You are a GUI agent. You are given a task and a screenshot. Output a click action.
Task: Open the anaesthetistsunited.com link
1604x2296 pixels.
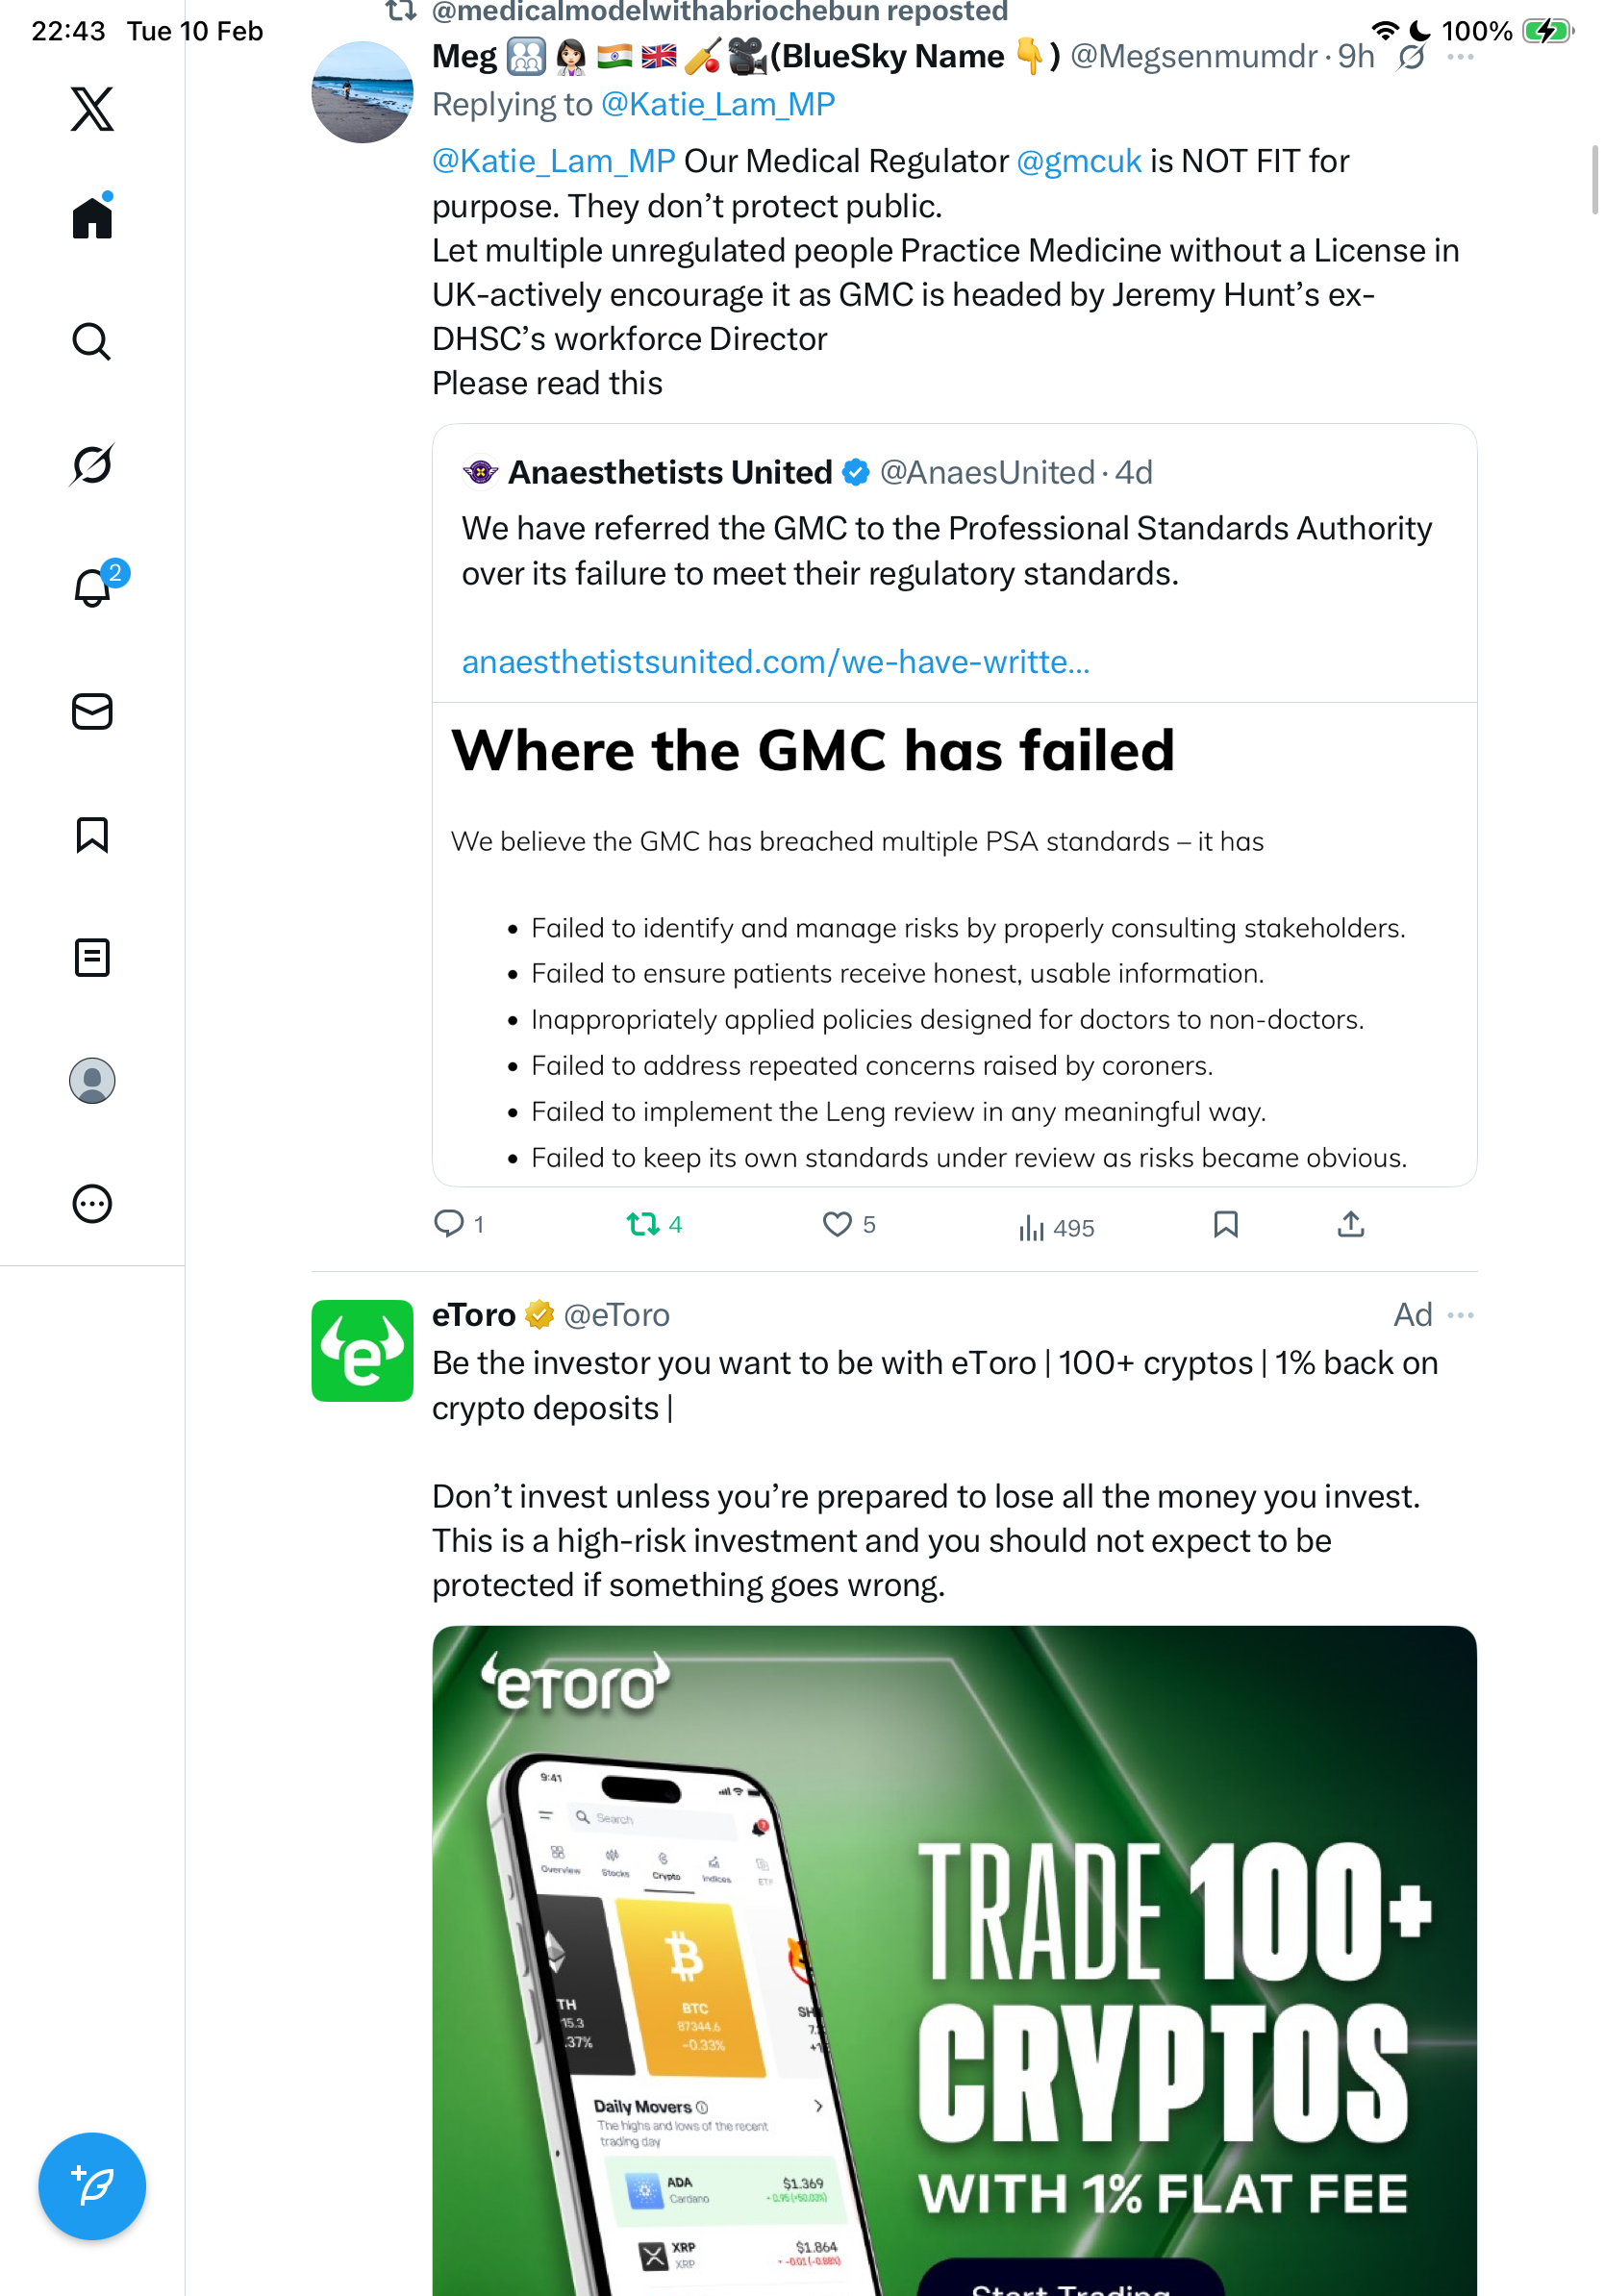[775, 662]
